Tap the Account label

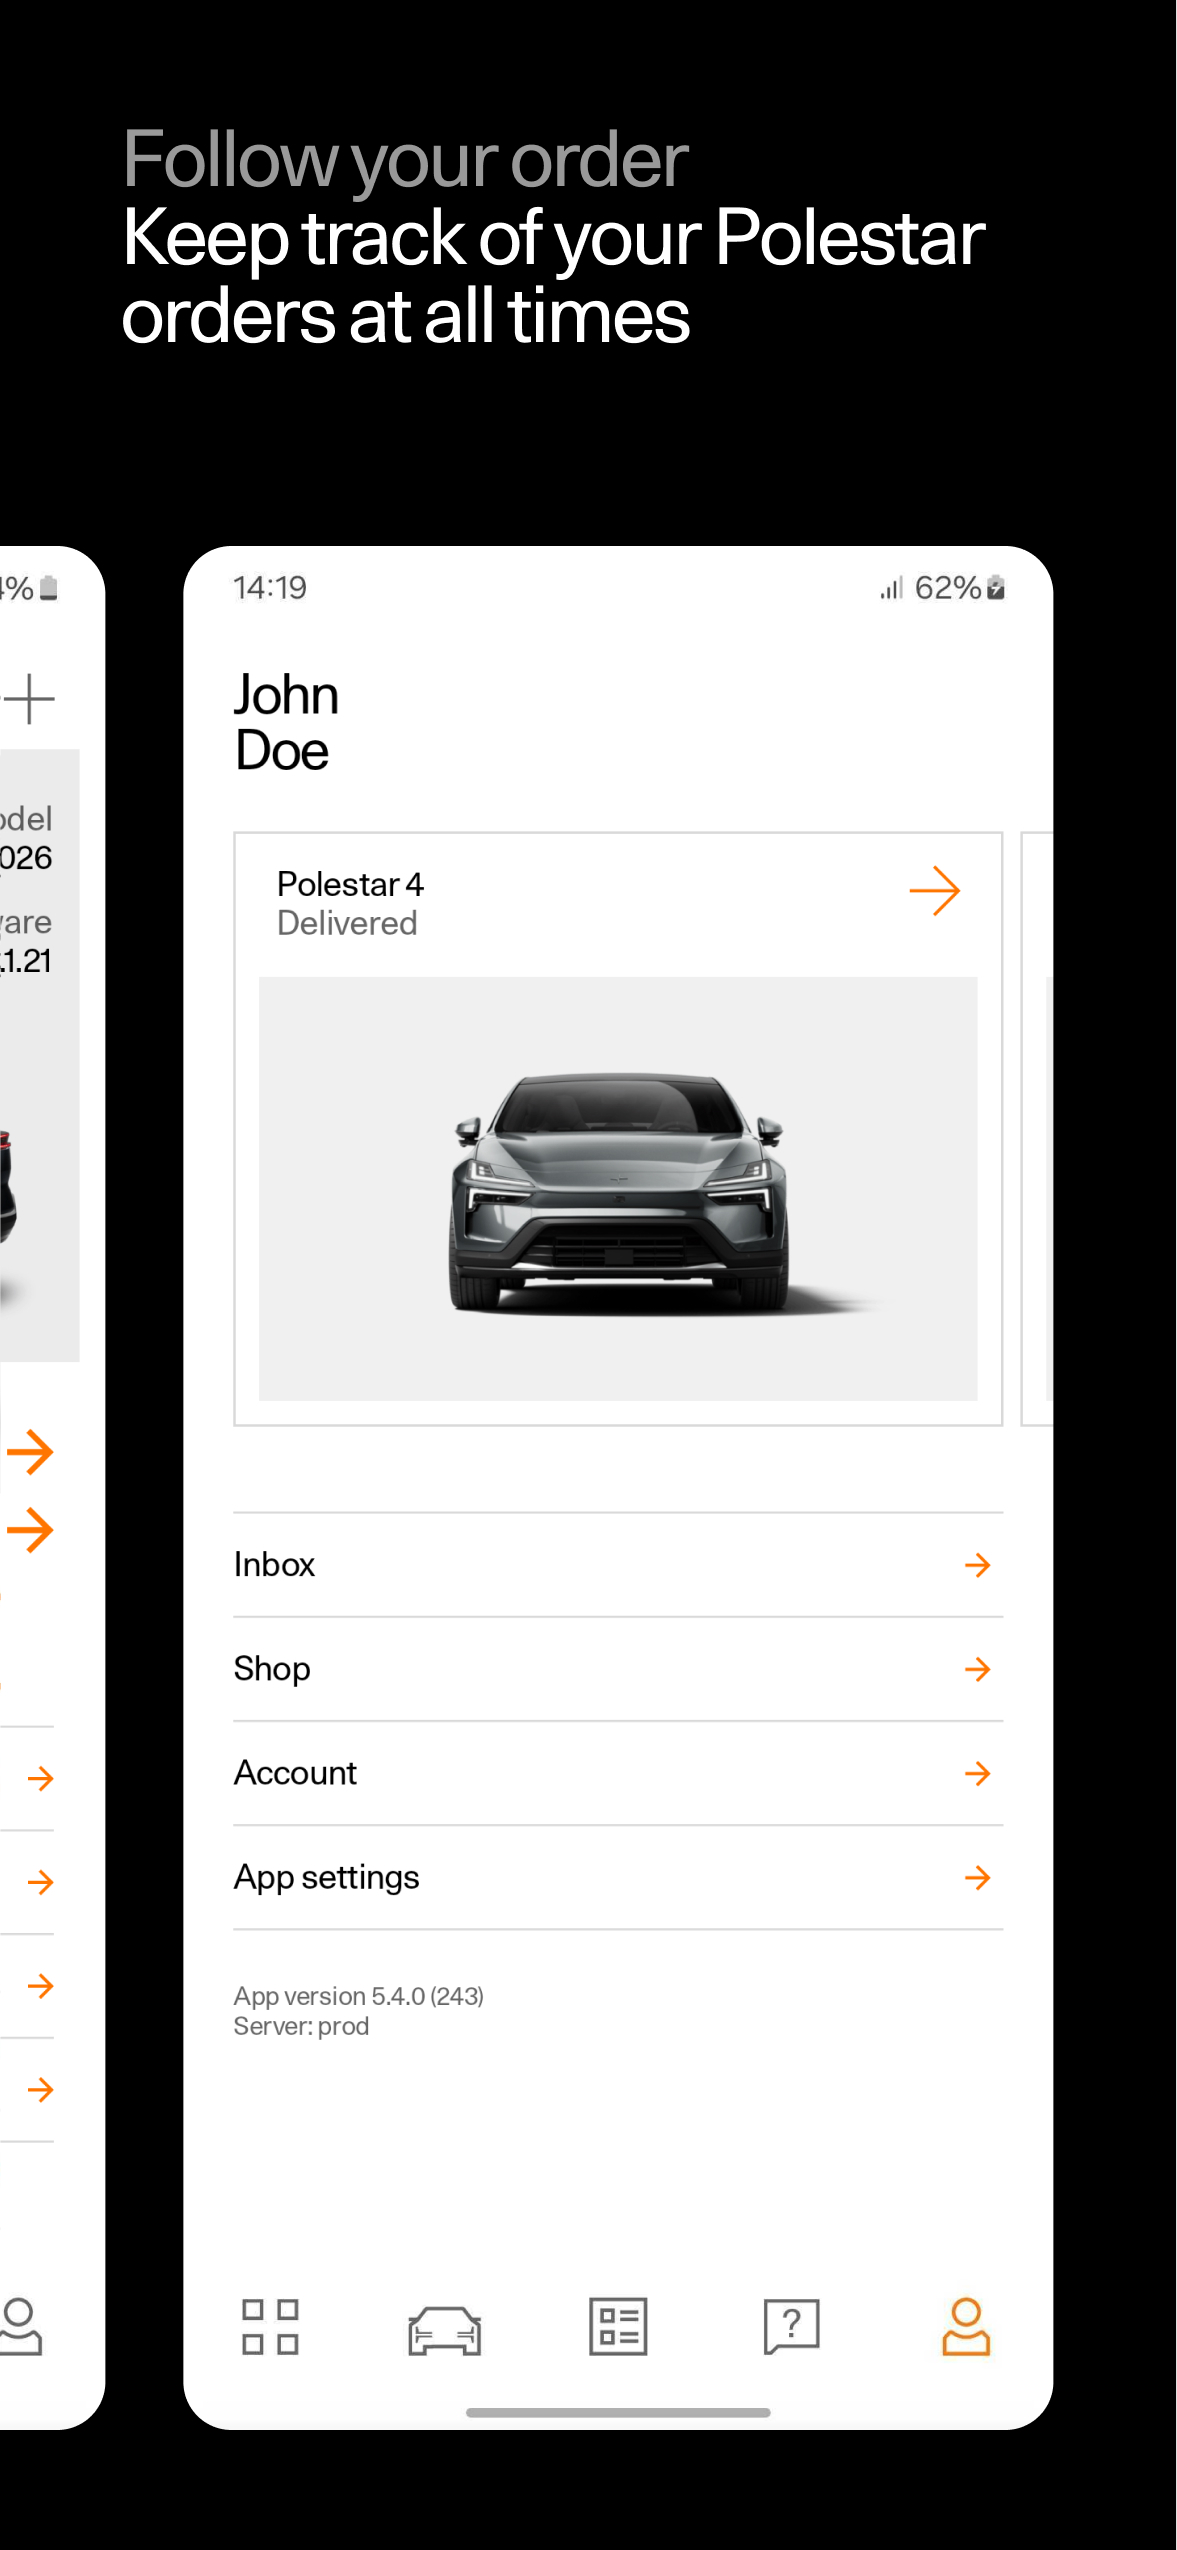[x=295, y=1773]
